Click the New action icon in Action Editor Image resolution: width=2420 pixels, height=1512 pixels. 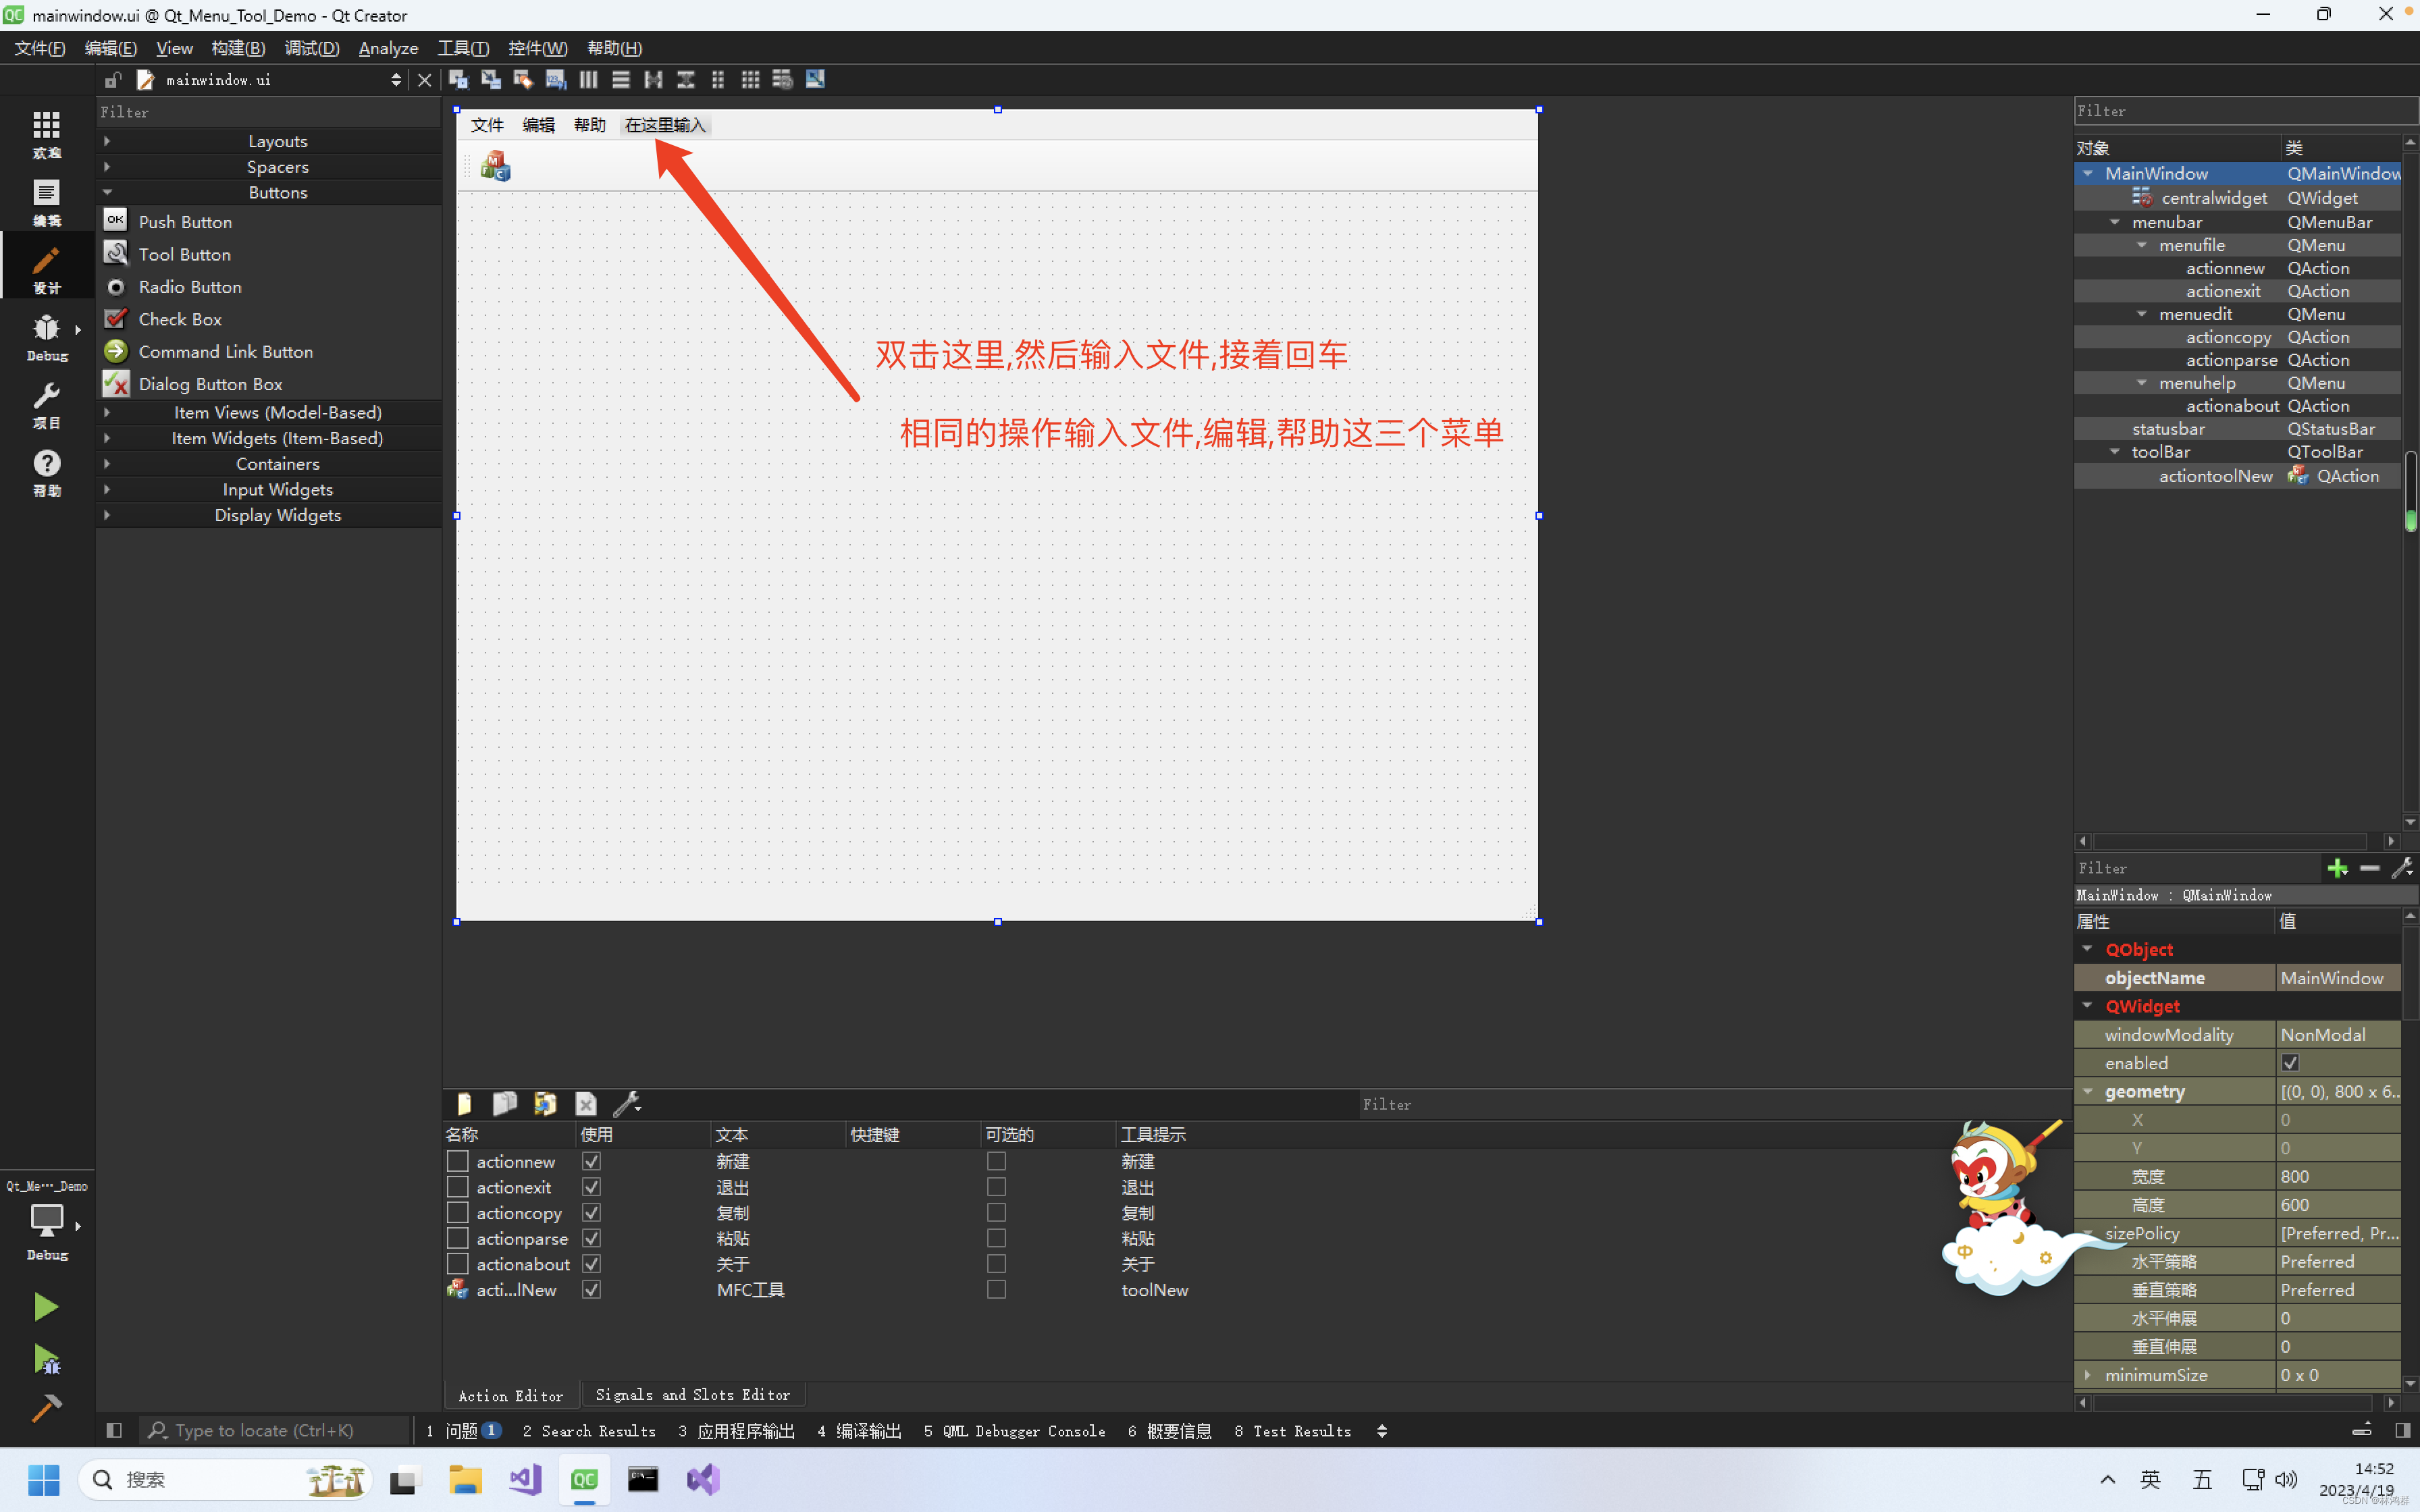pos(464,1103)
